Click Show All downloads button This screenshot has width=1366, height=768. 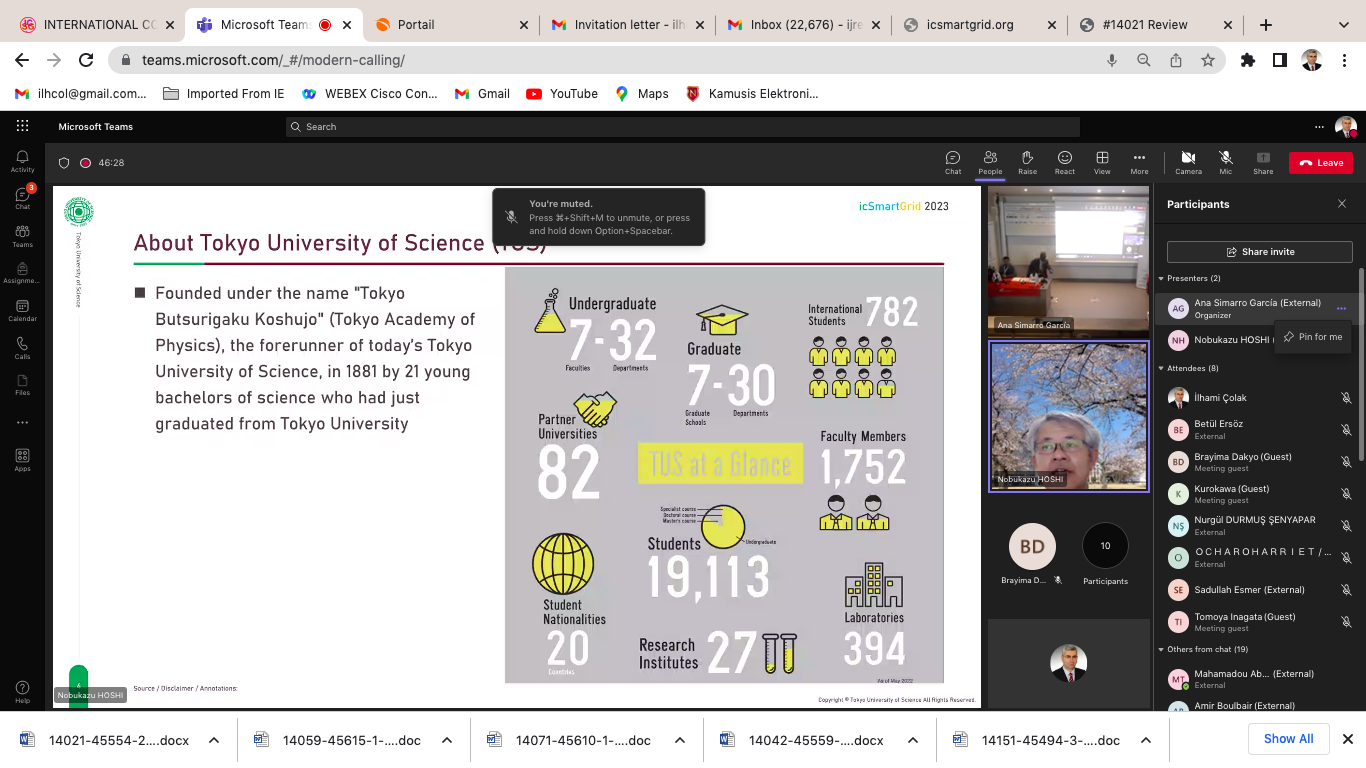click(x=1288, y=739)
